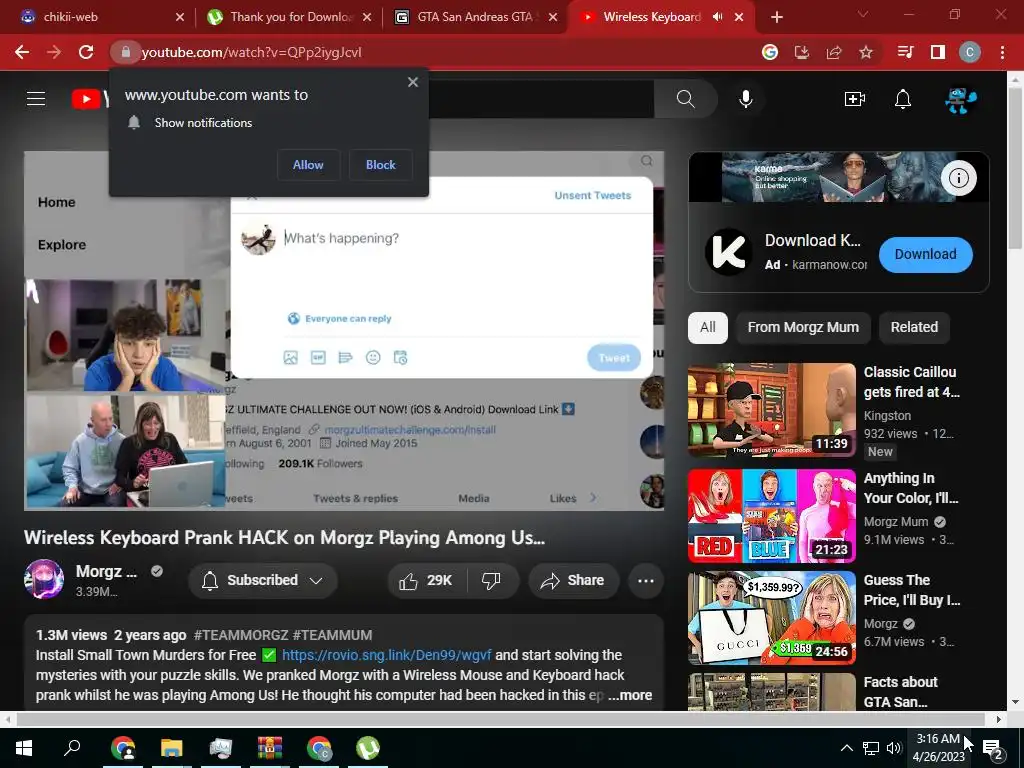Screen dimensions: 1024x768
Task: Select the Related filter chip
Action: pyautogui.click(x=914, y=327)
